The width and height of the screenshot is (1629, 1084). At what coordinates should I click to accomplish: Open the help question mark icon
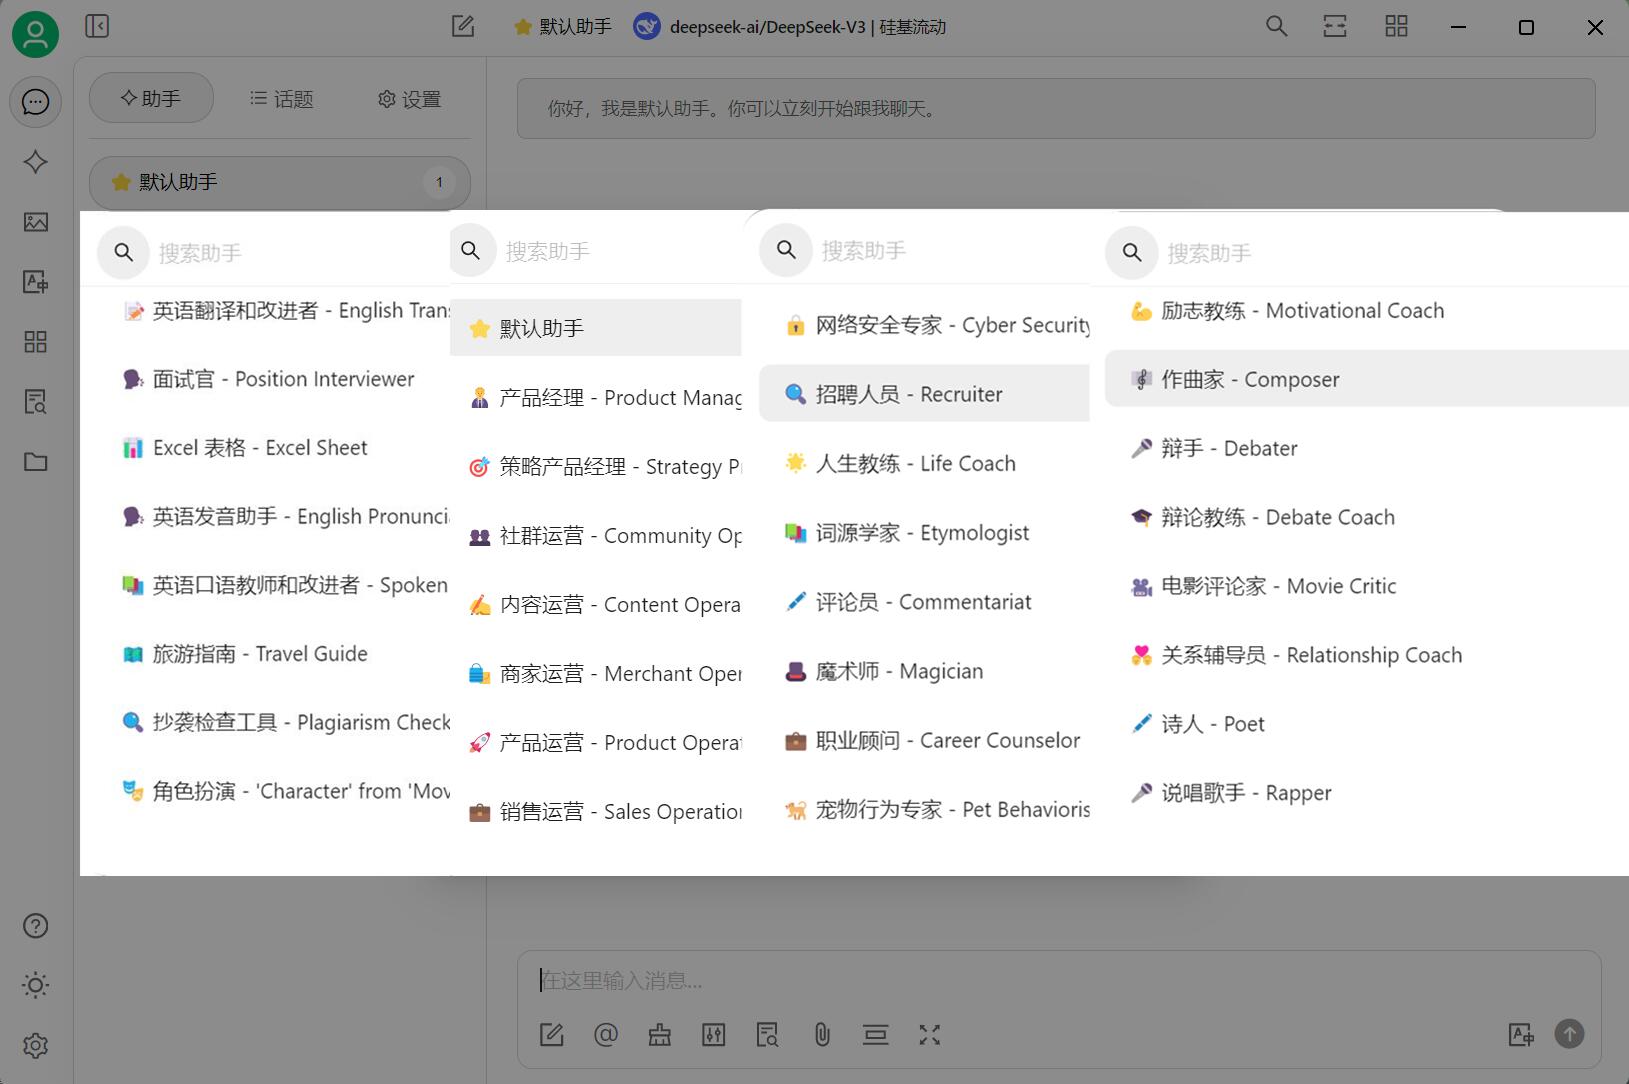[36, 926]
